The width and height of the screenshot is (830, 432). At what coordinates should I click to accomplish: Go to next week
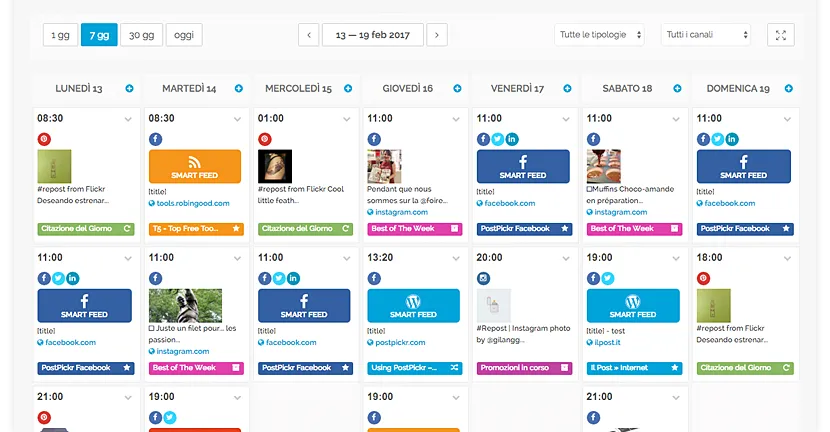click(x=437, y=35)
